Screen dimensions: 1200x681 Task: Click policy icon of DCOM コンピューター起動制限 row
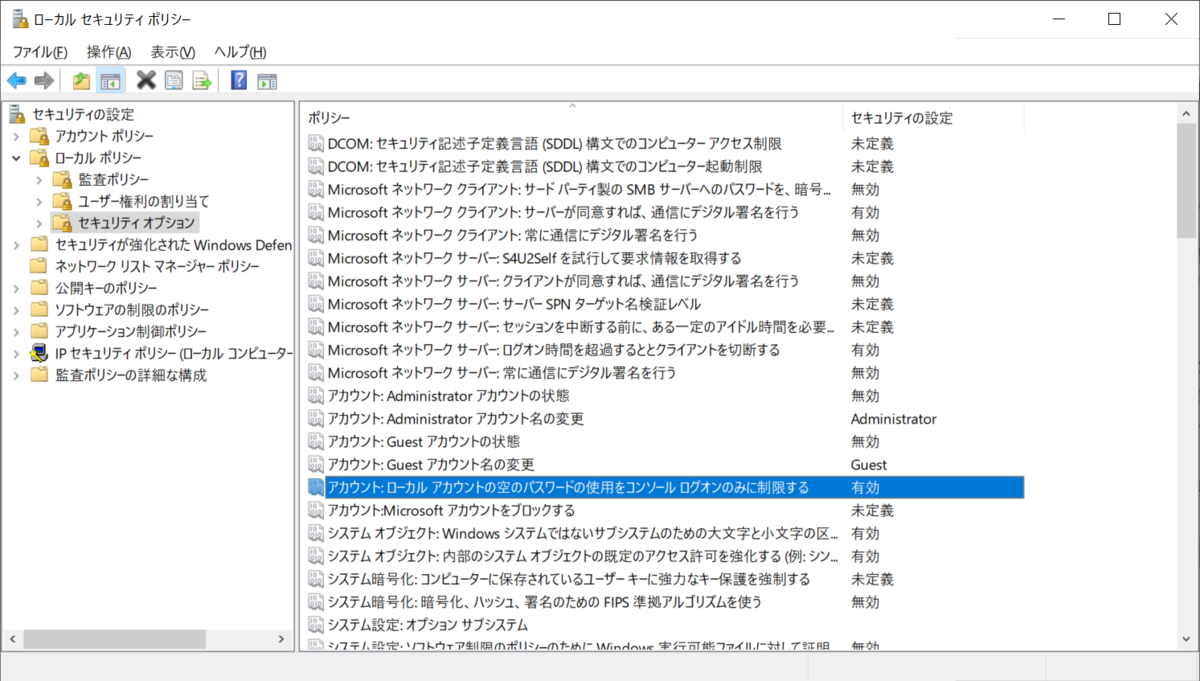(x=316, y=166)
